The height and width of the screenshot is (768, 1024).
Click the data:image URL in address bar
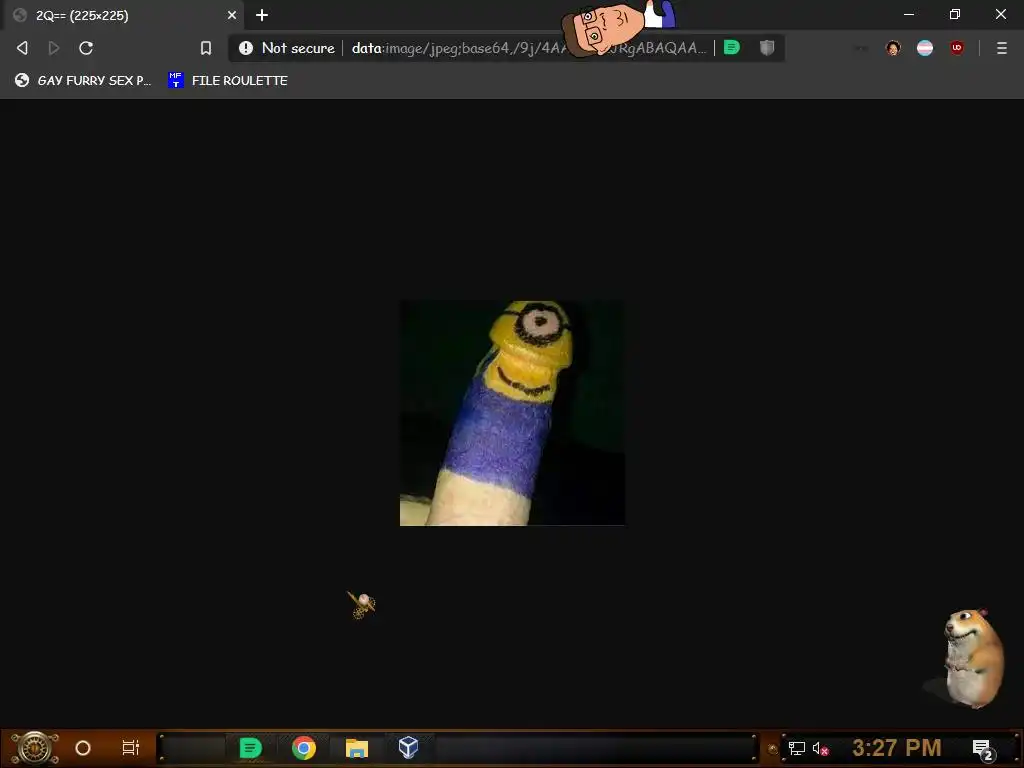pyautogui.click(x=529, y=48)
